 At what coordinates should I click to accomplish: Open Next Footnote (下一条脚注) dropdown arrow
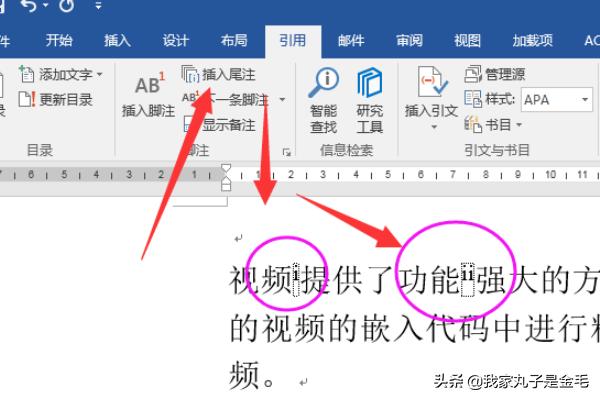click(x=282, y=100)
